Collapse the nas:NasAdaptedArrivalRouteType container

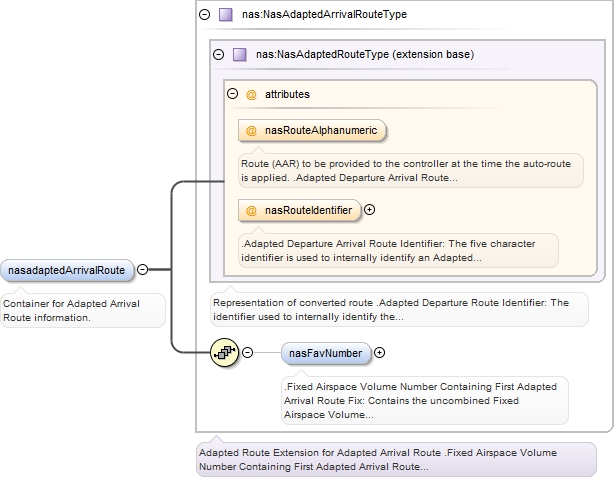pyautogui.click(x=205, y=15)
